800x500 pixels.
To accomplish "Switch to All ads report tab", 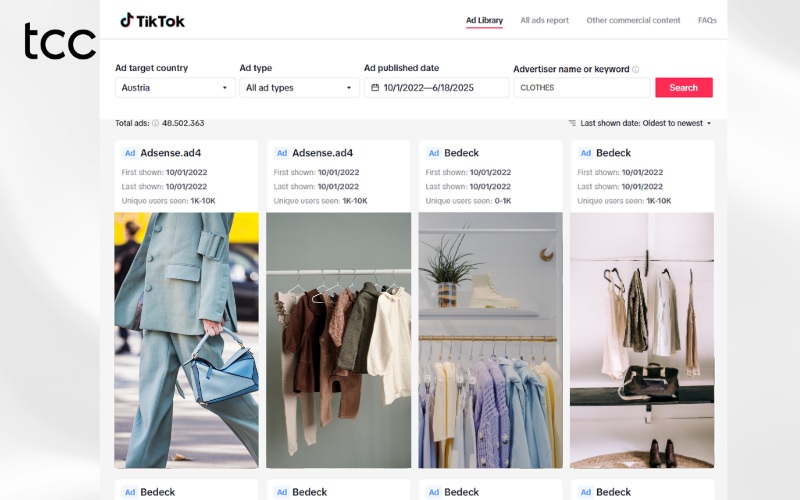I will (544, 20).
